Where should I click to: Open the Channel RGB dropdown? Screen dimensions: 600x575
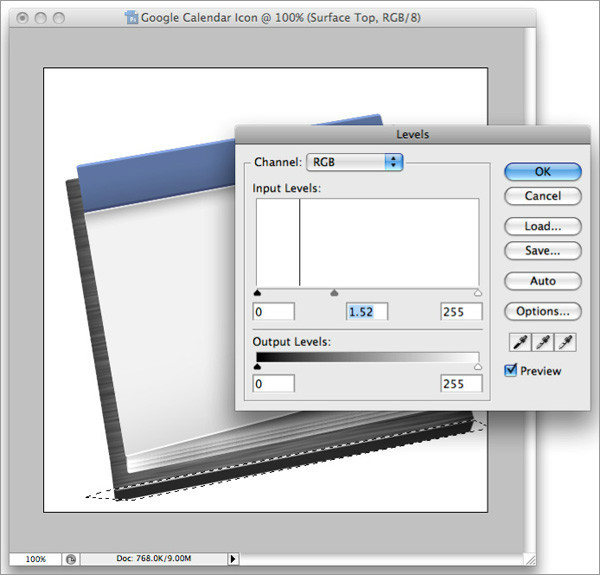click(354, 161)
